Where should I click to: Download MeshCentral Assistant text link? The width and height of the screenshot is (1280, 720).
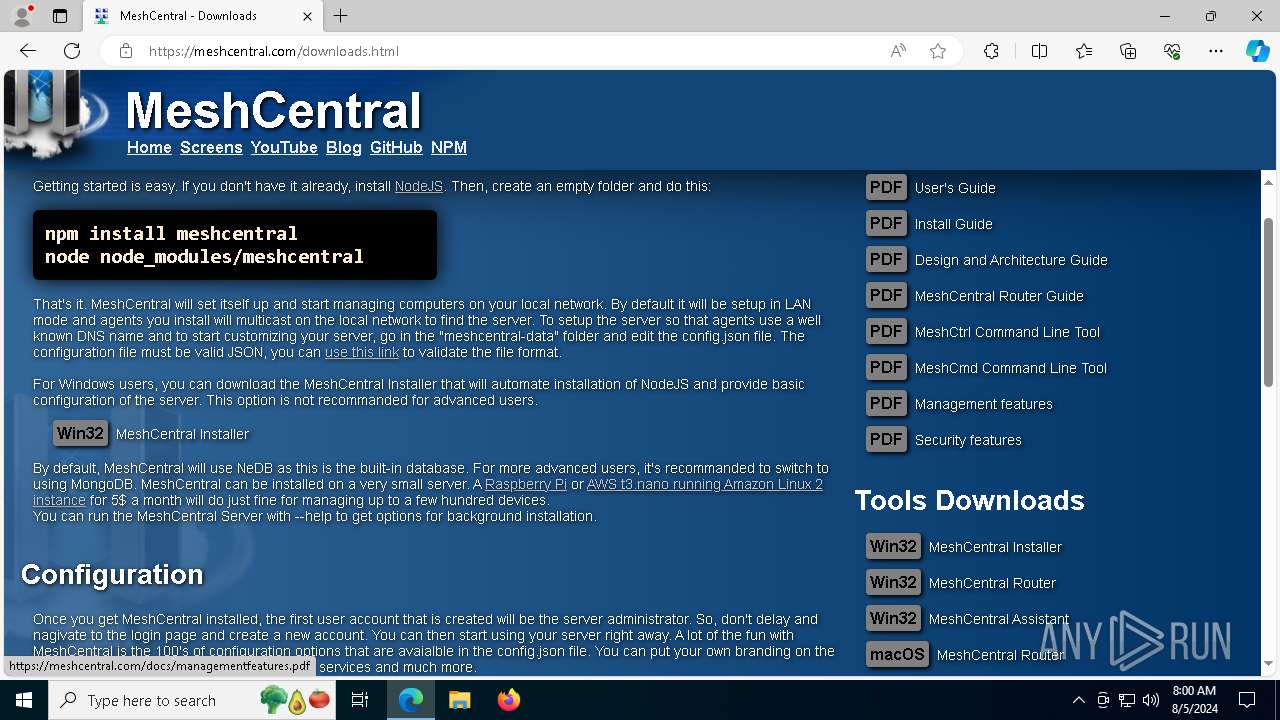999,619
